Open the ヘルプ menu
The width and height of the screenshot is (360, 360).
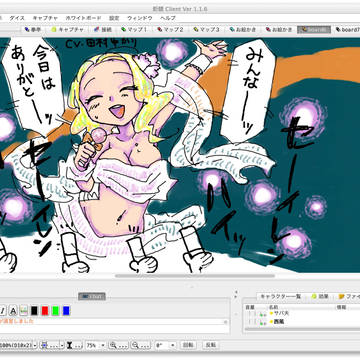click(x=168, y=18)
